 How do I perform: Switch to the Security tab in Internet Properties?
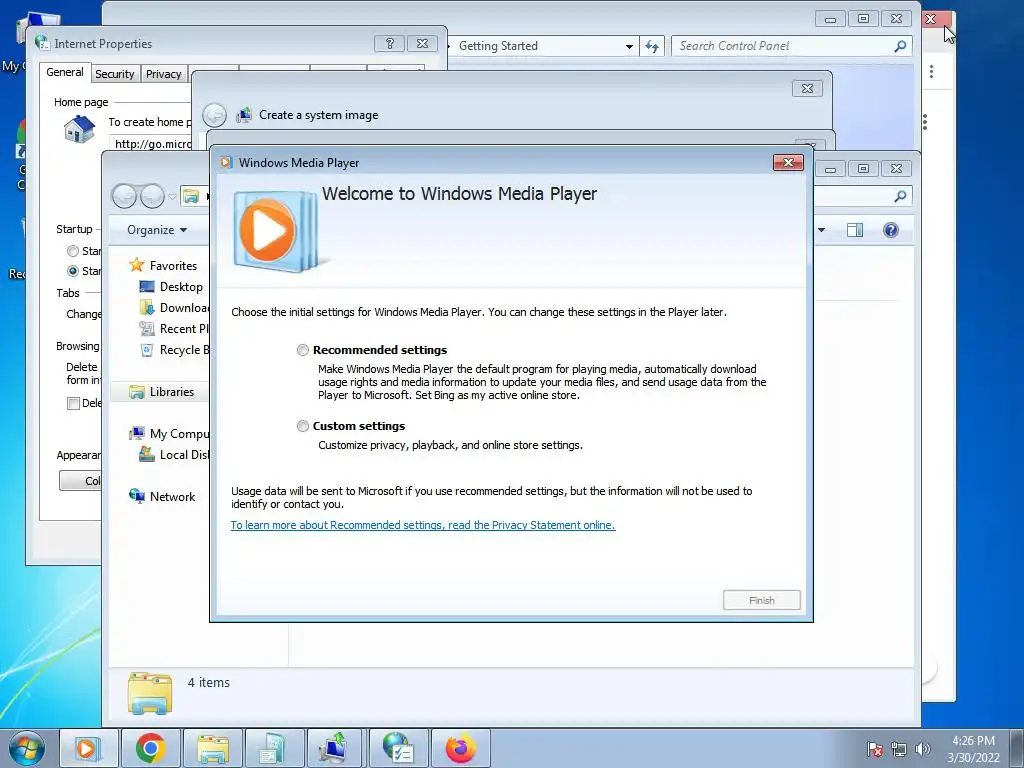114,74
